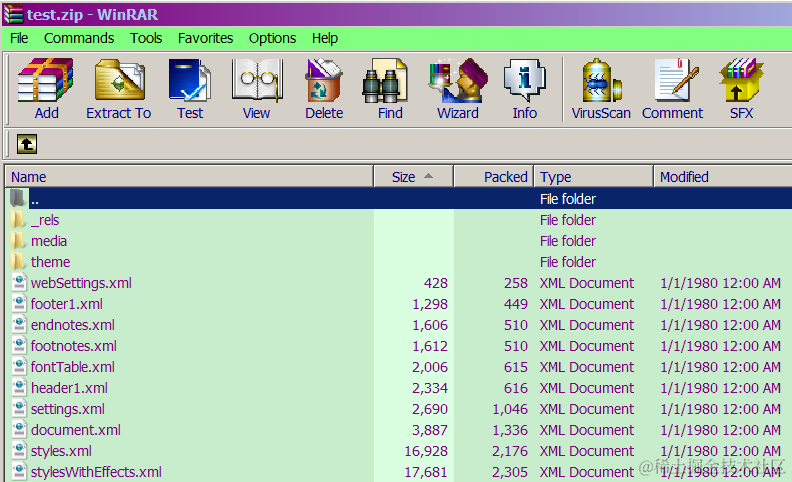Sort by the Size column header

(x=413, y=177)
